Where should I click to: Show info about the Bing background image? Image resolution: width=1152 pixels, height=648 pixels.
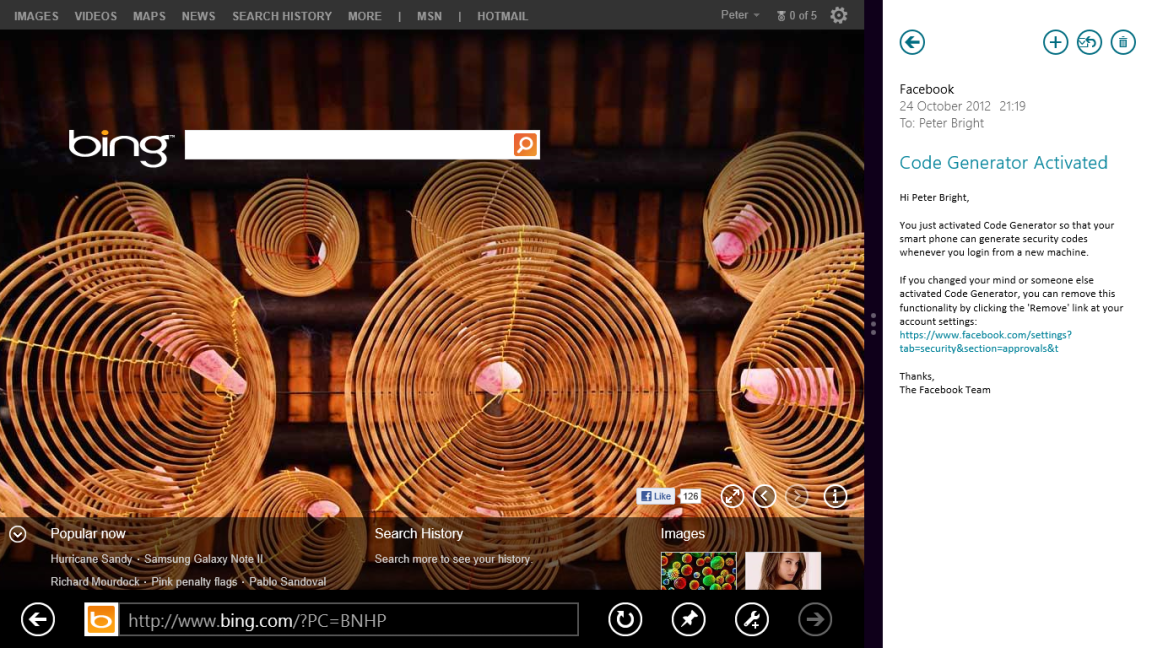tap(835, 495)
